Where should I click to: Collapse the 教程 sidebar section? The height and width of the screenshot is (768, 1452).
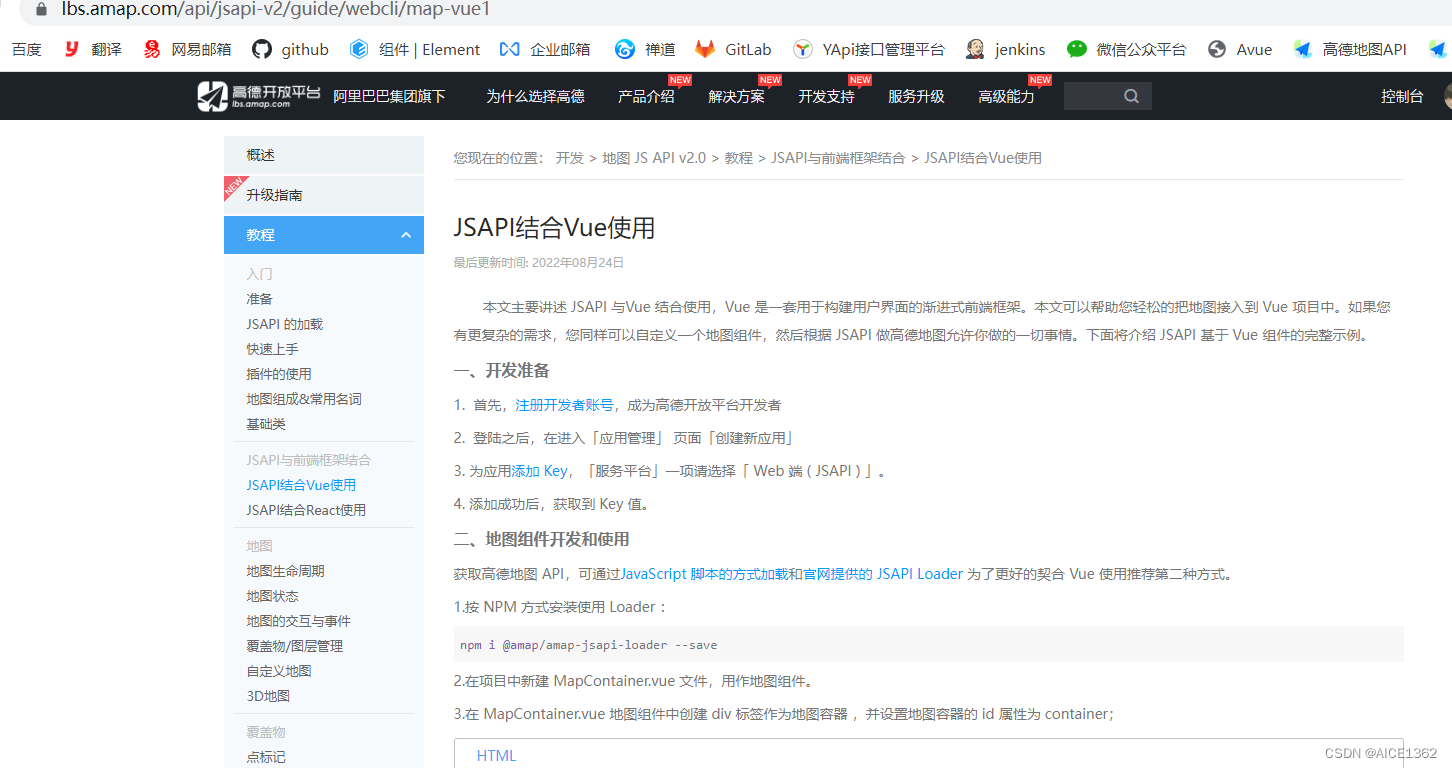click(406, 235)
